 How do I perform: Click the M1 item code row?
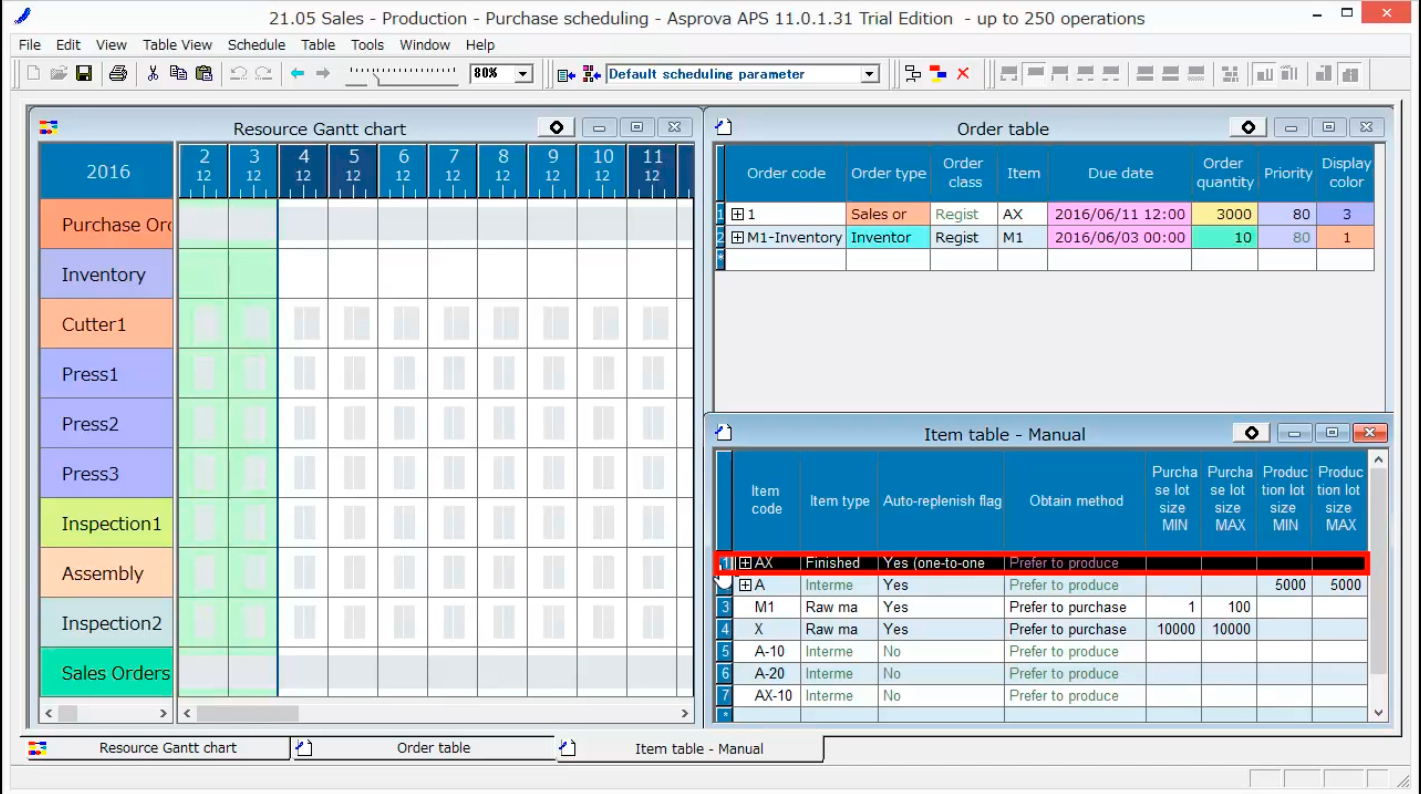pos(765,607)
